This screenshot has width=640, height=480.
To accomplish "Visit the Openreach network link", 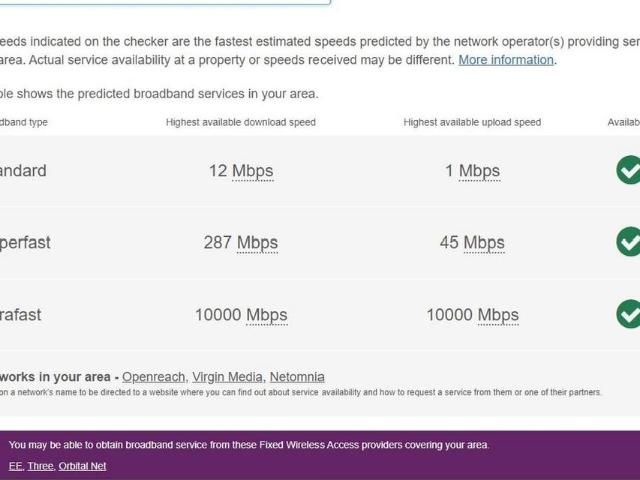I will (x=153, y=377).
